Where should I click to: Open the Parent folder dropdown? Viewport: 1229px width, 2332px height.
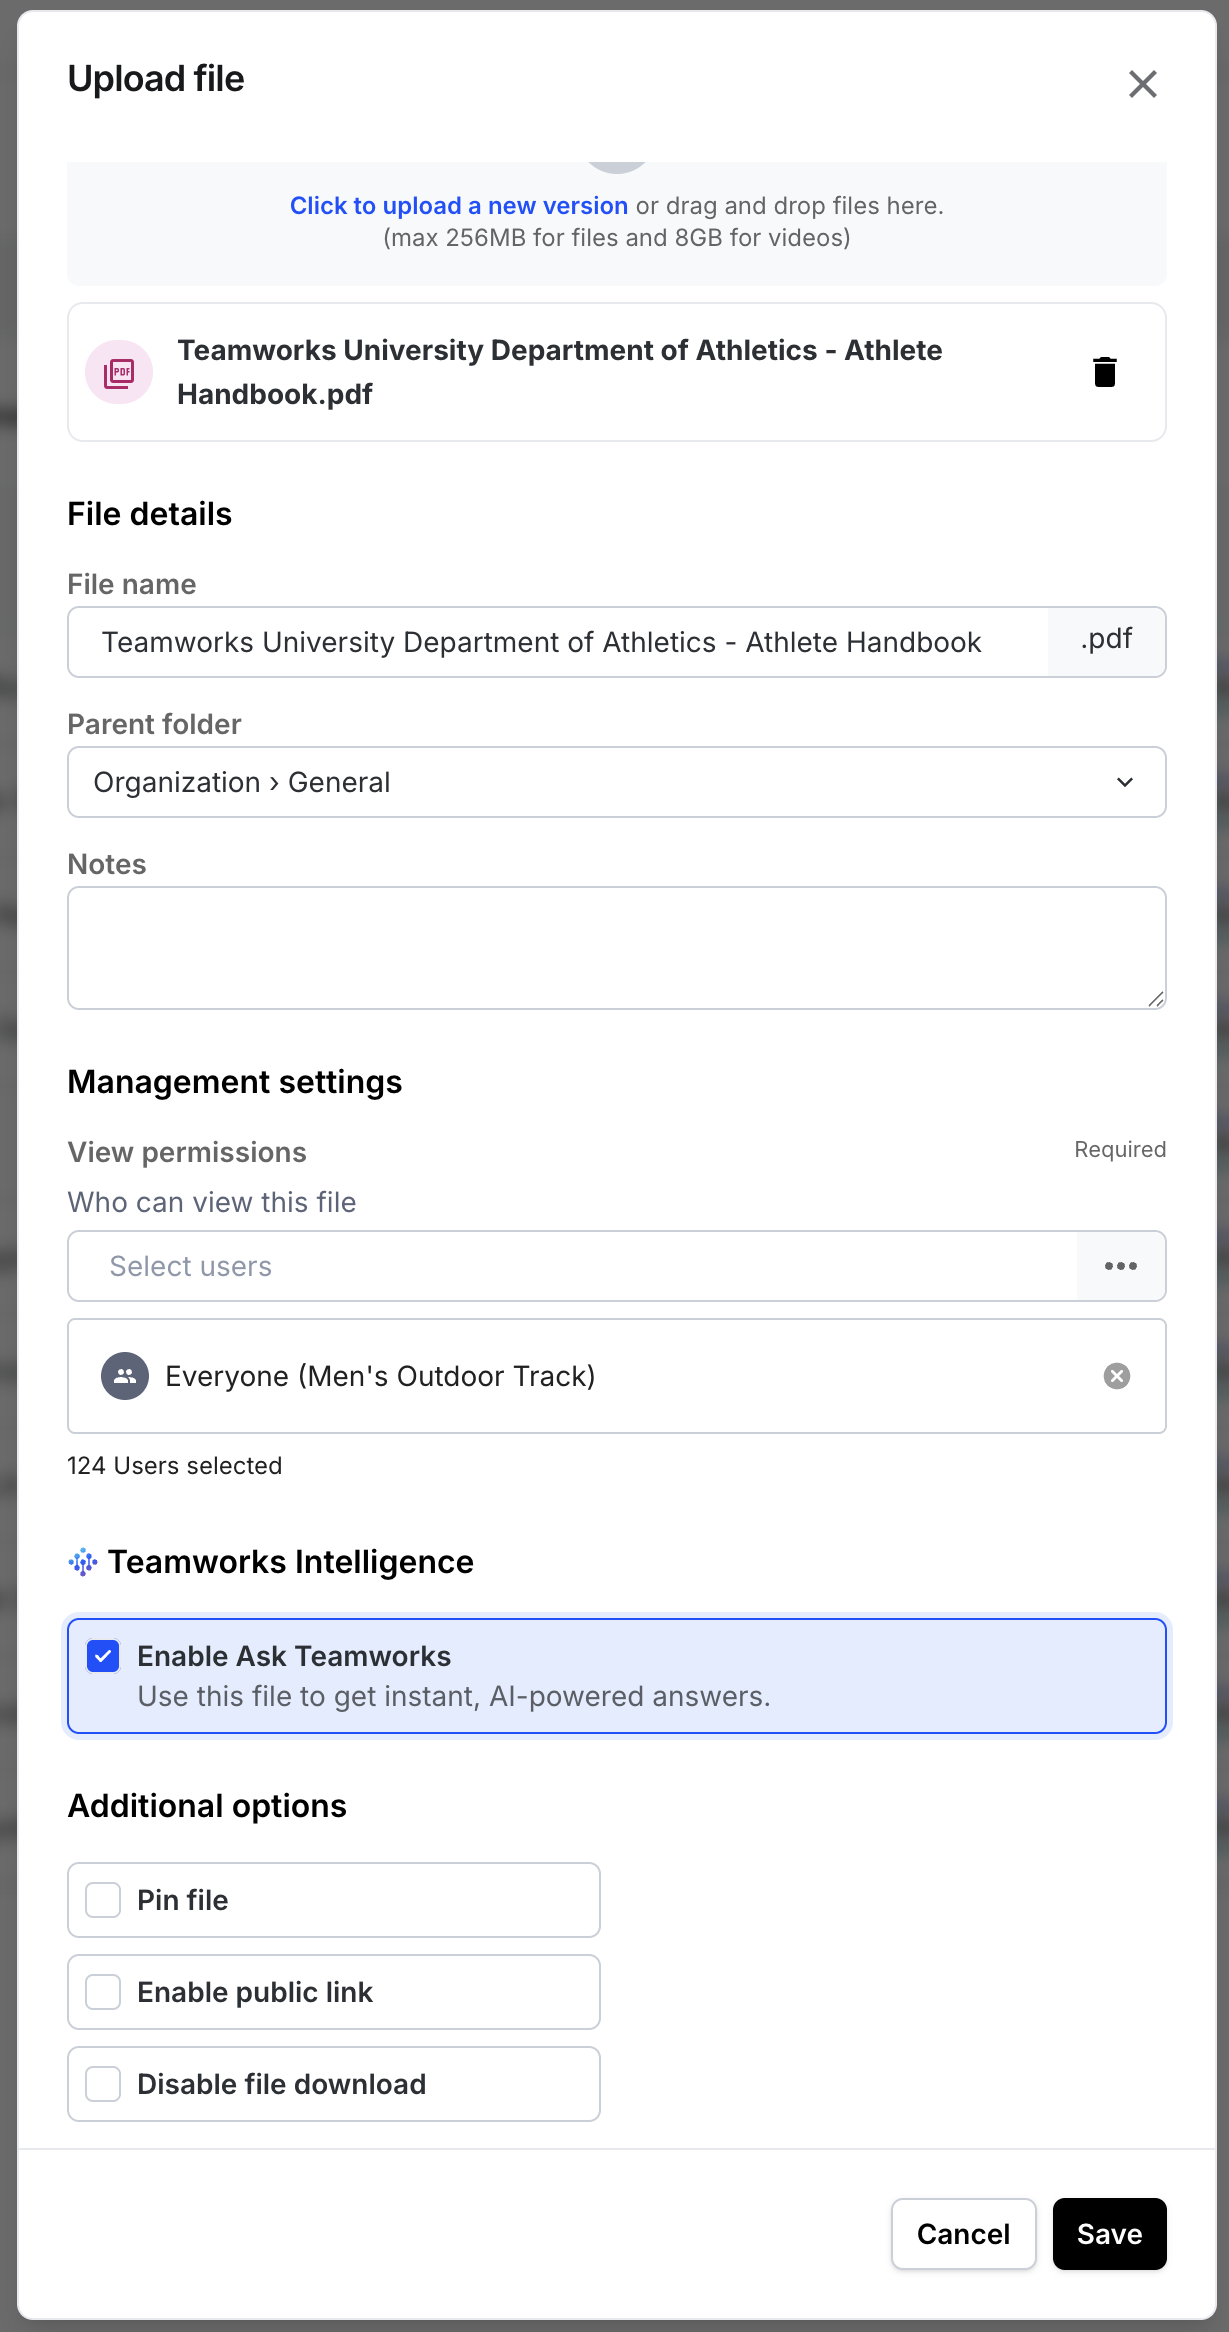click(x=617, y=782)
